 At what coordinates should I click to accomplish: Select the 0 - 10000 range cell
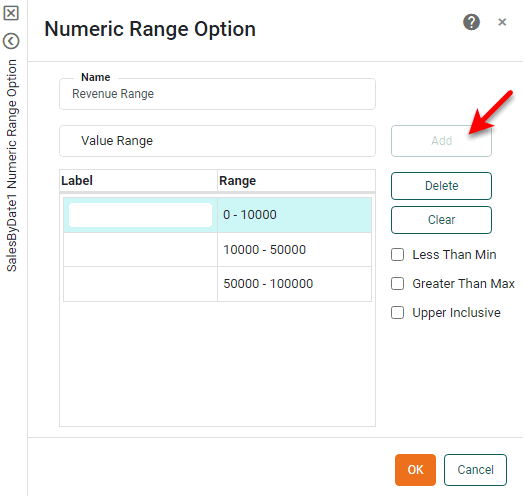coord(294,215)
